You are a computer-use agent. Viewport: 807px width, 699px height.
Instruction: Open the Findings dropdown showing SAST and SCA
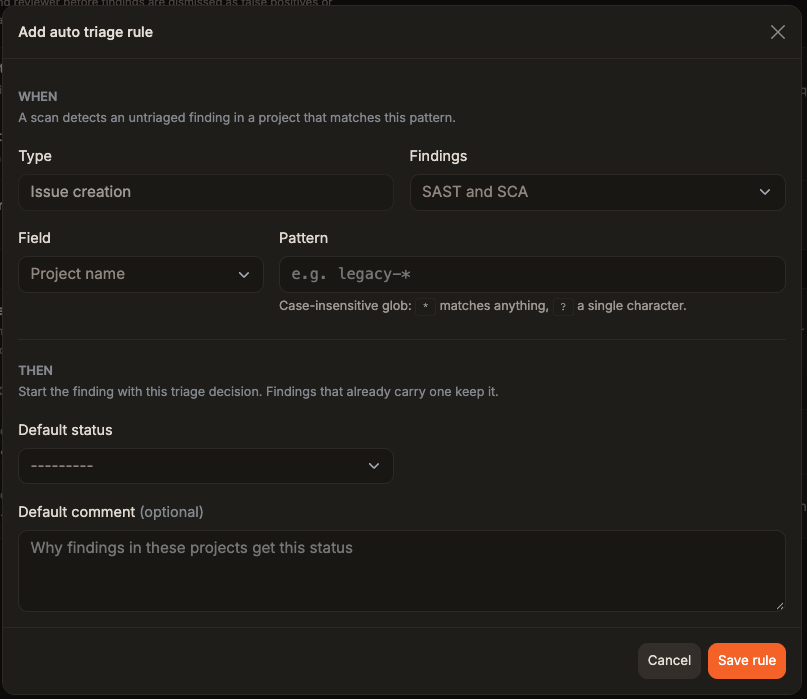point(598,192)
